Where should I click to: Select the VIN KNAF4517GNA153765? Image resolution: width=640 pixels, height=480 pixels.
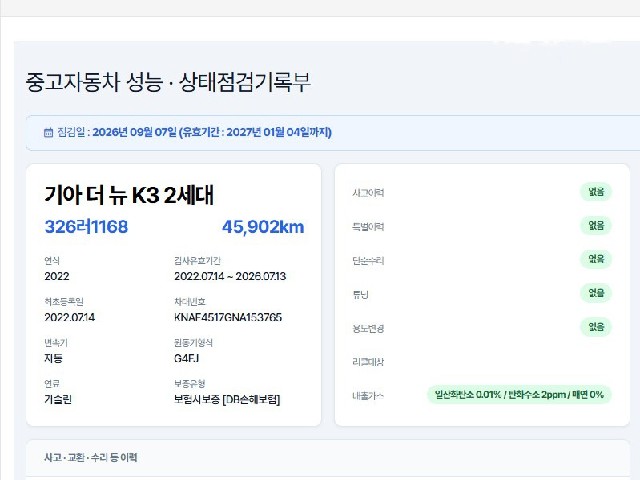(x=228, y=317)
